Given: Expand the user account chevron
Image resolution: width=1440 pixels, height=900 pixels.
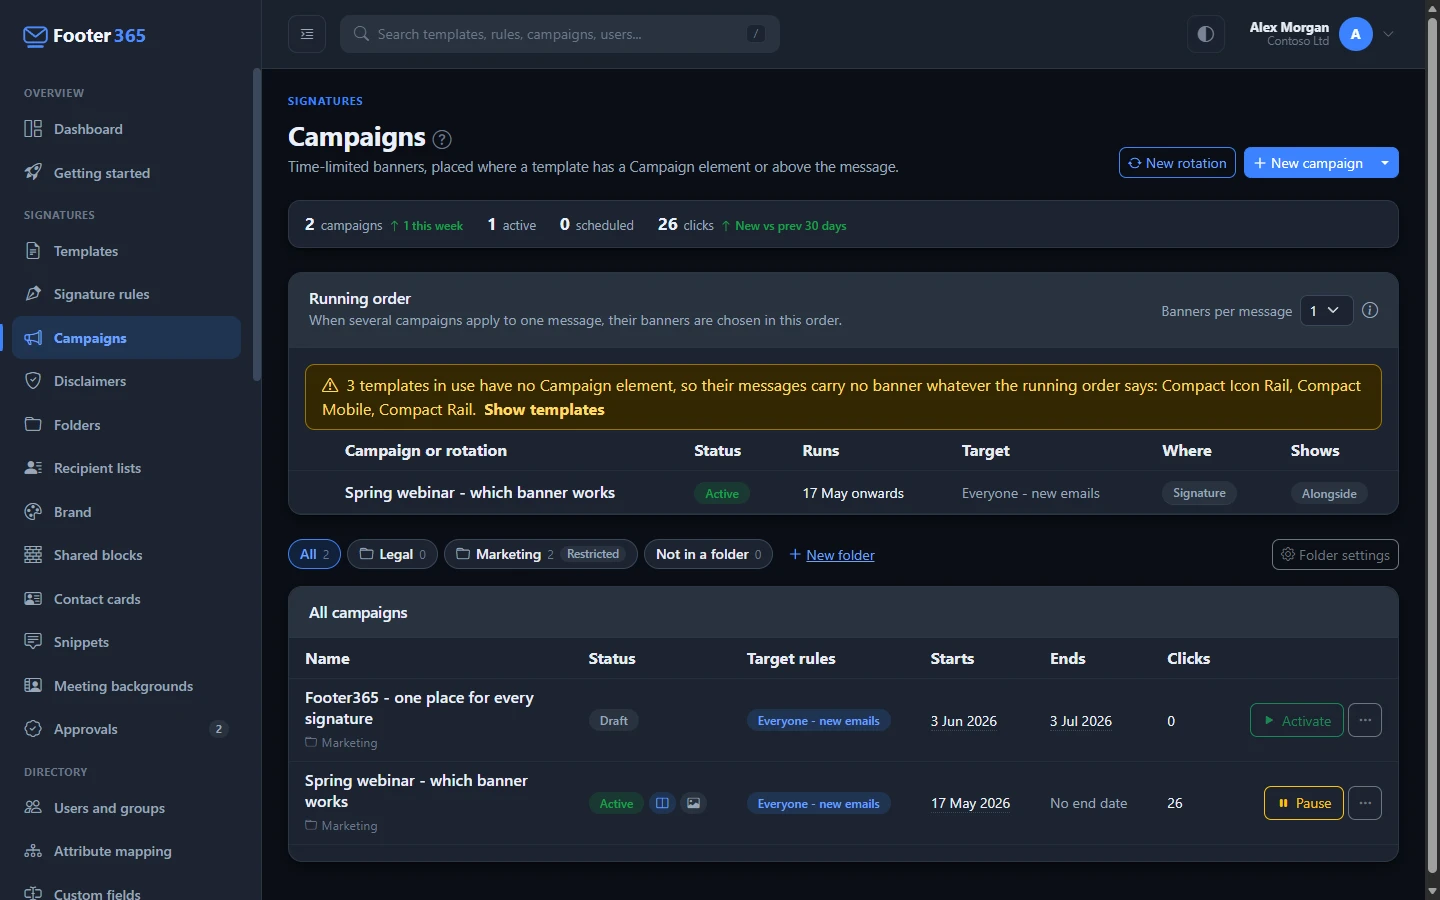Looking at the screenshot, I should tap(1389, 34).
